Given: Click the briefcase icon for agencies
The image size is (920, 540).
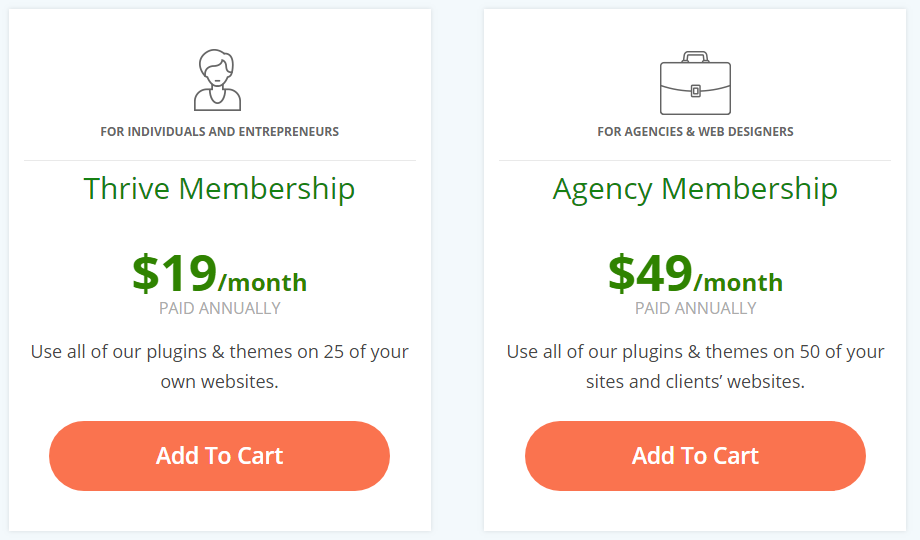Looking at the screenshot, I should coord(695,83).
